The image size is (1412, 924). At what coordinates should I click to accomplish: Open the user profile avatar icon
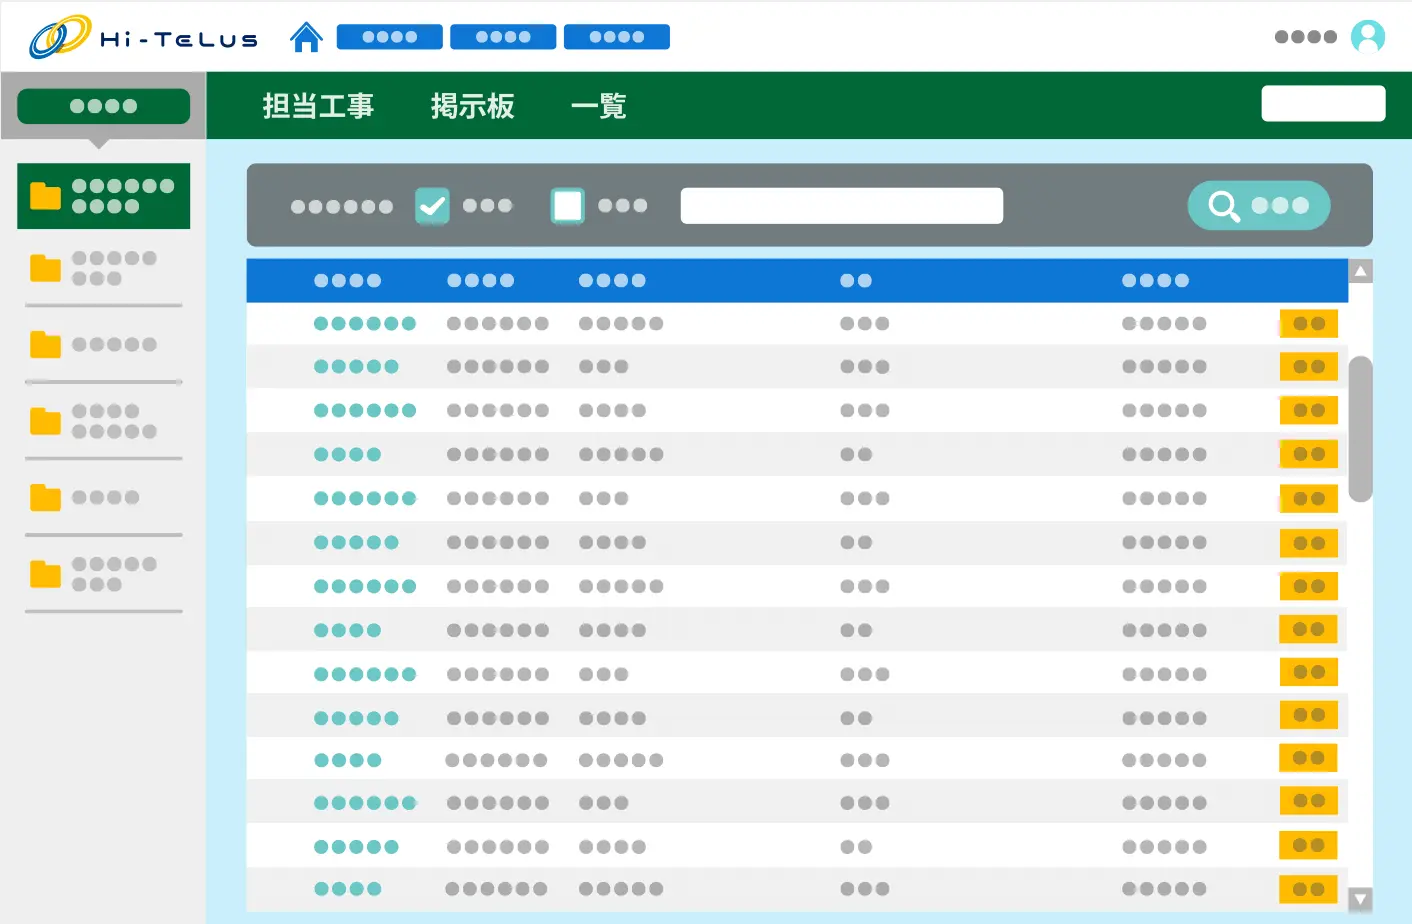click(x=1368, y=37)
